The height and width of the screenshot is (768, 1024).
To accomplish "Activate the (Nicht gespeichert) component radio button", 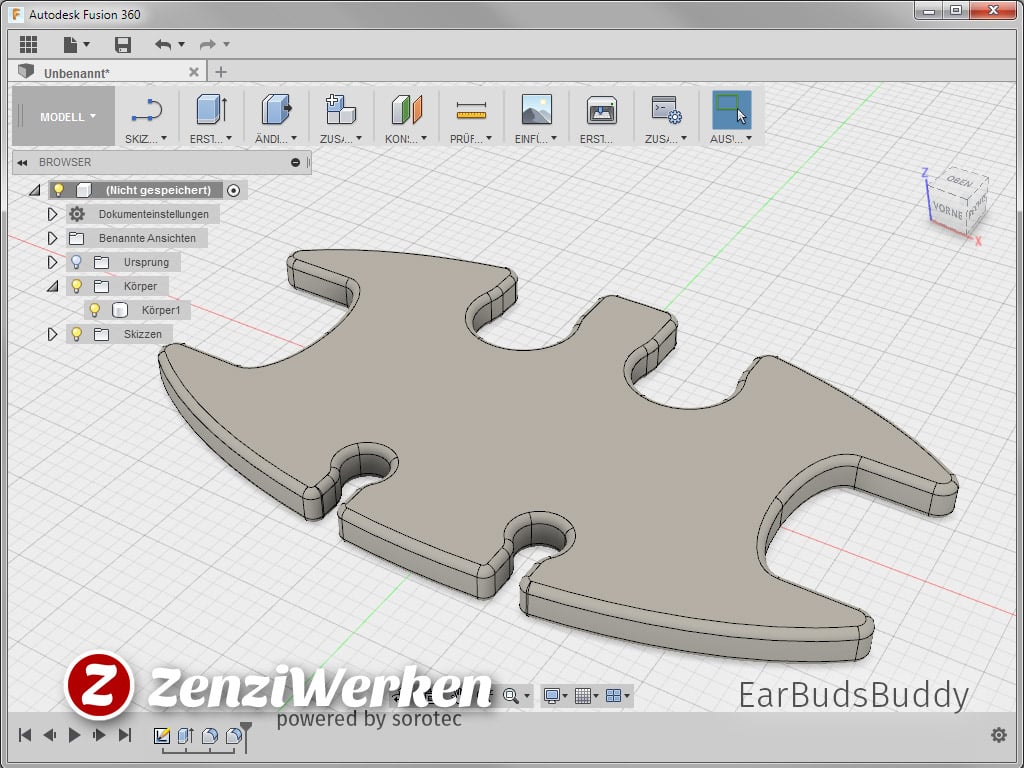I will [x=233, y=190].
